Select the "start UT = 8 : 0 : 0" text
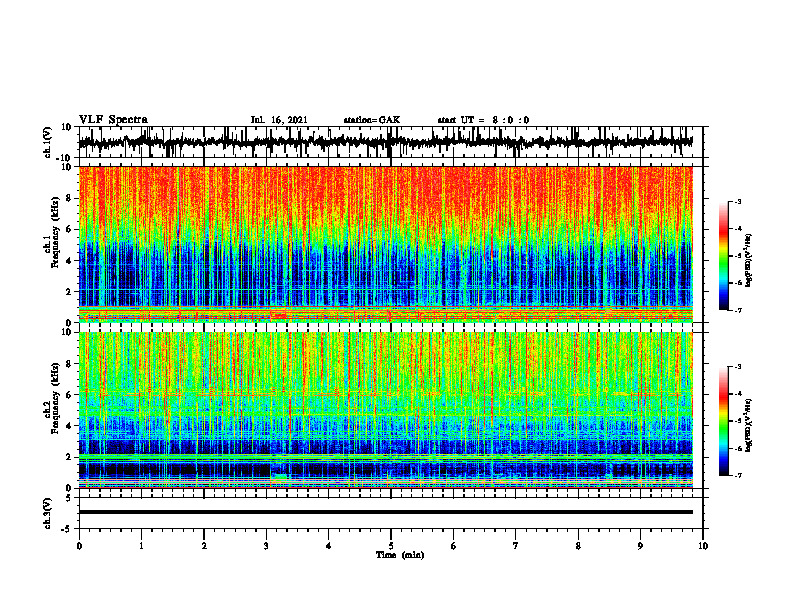The height and width of the screenshot is (612, 792). pos(483,120)
